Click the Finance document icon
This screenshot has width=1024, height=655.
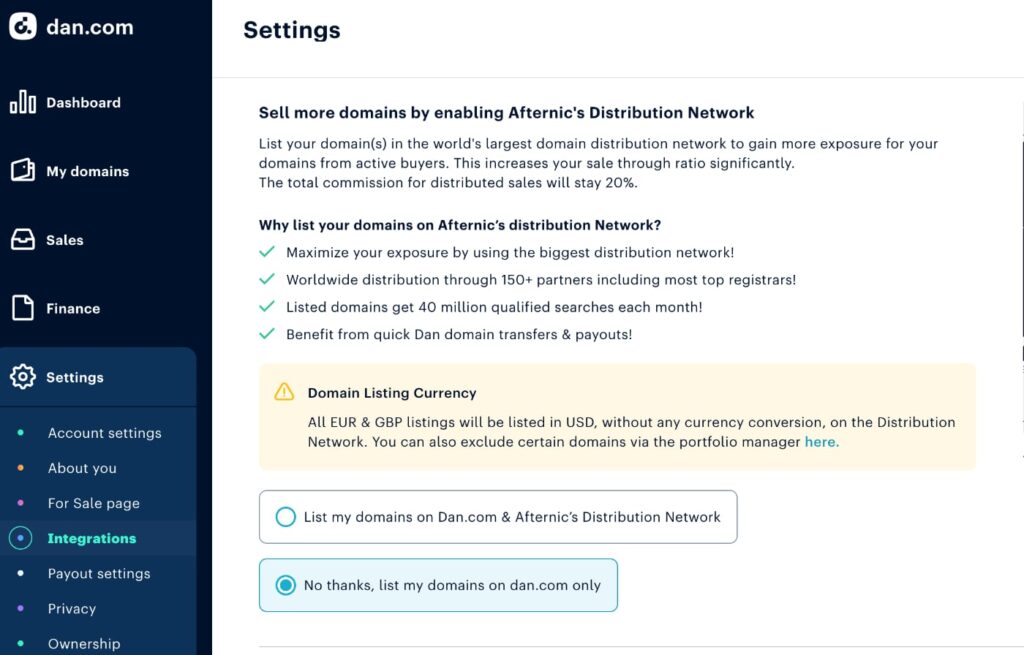(23, 308)
